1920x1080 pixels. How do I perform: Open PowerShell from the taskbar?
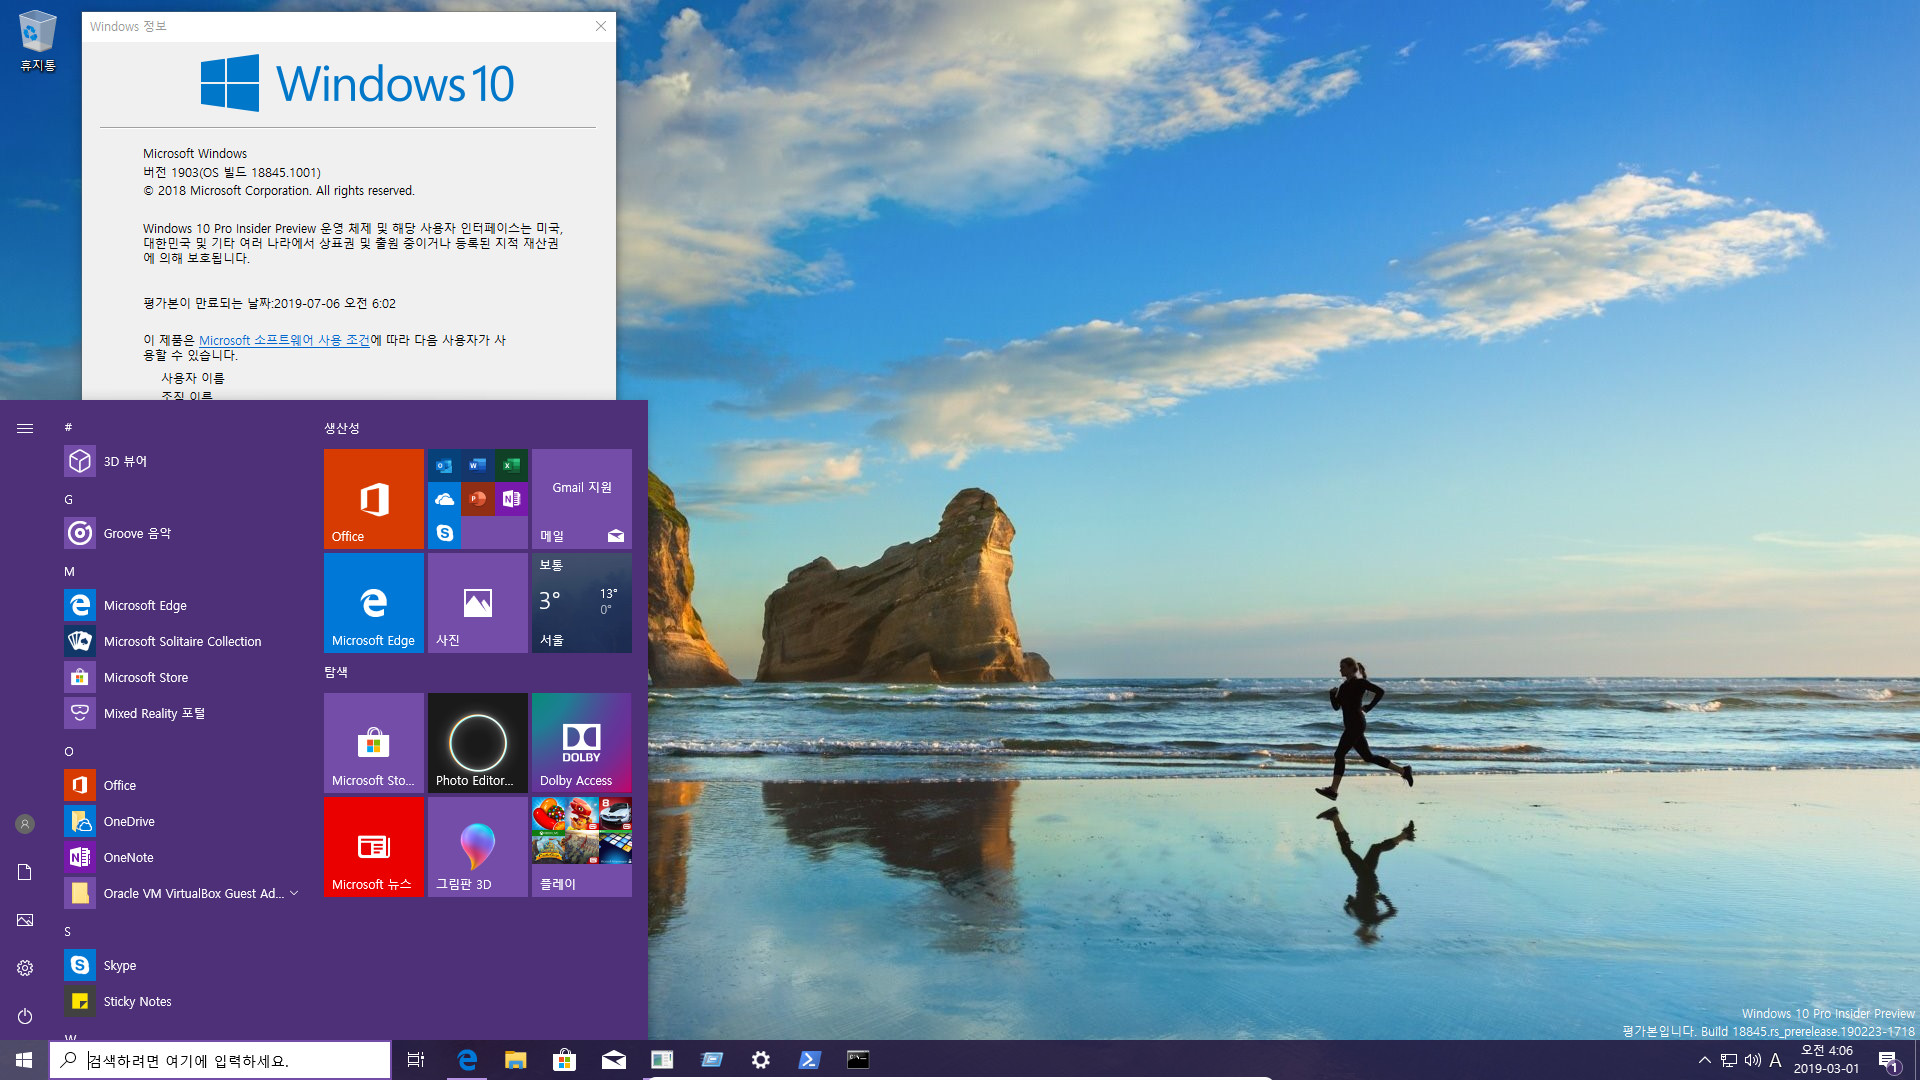point(810,1060)
